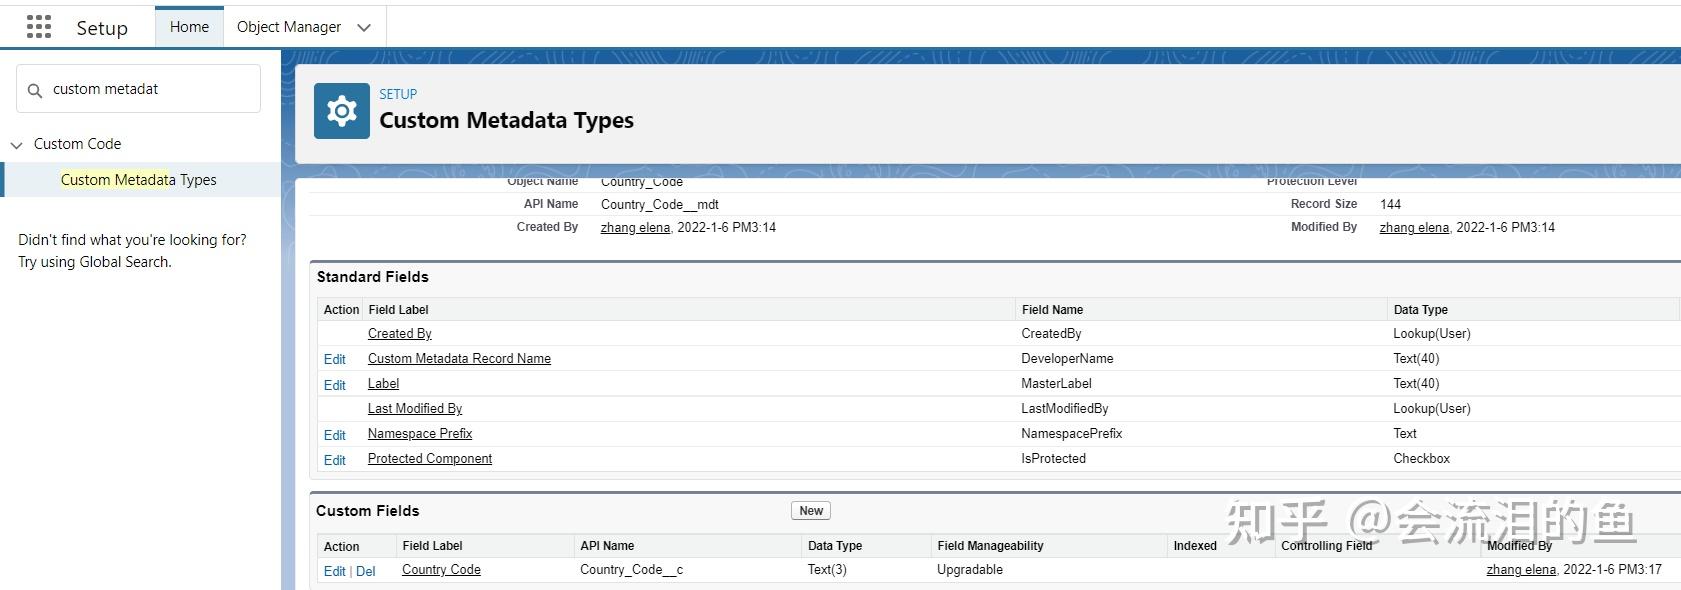Screen dimensions: 1681x590
Task: Click the SETUP breadcrumb label
Action: pos(398,94)
